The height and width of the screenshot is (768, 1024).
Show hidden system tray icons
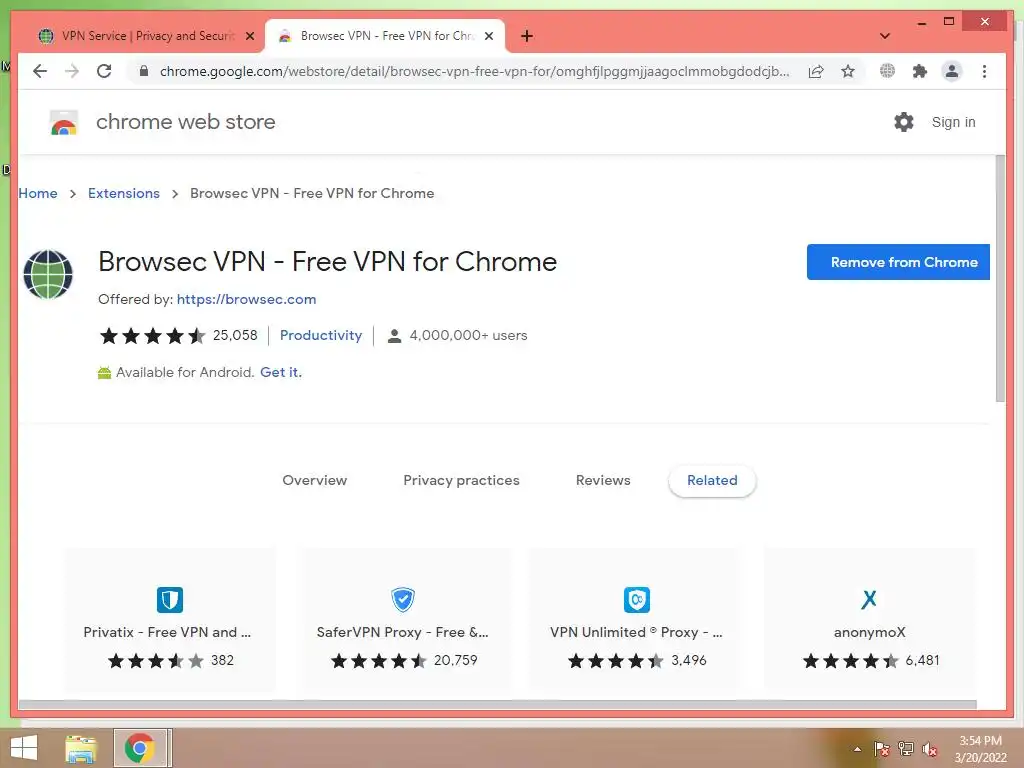[x=857, y=749]
